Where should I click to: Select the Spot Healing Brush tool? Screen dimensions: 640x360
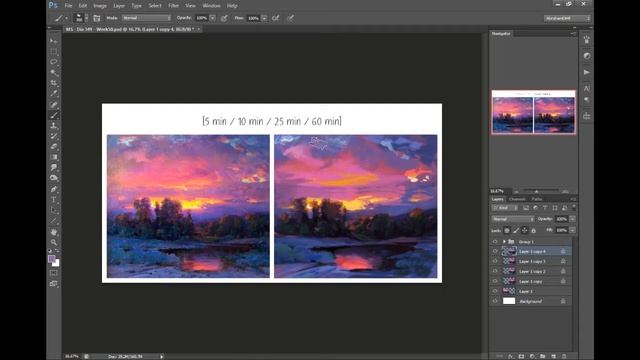pyautogui.click(x=53, y=104)
